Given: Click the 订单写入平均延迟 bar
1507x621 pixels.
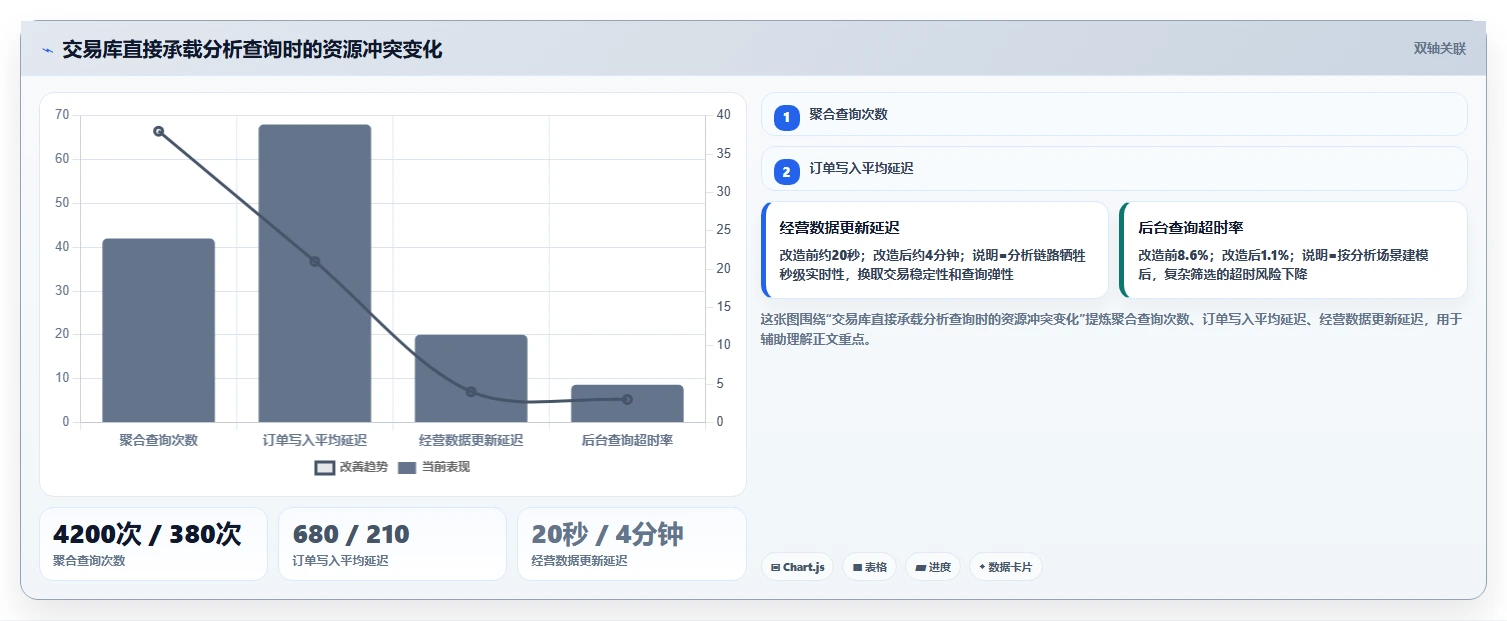Looking at the screenshot, I should 314,273.
